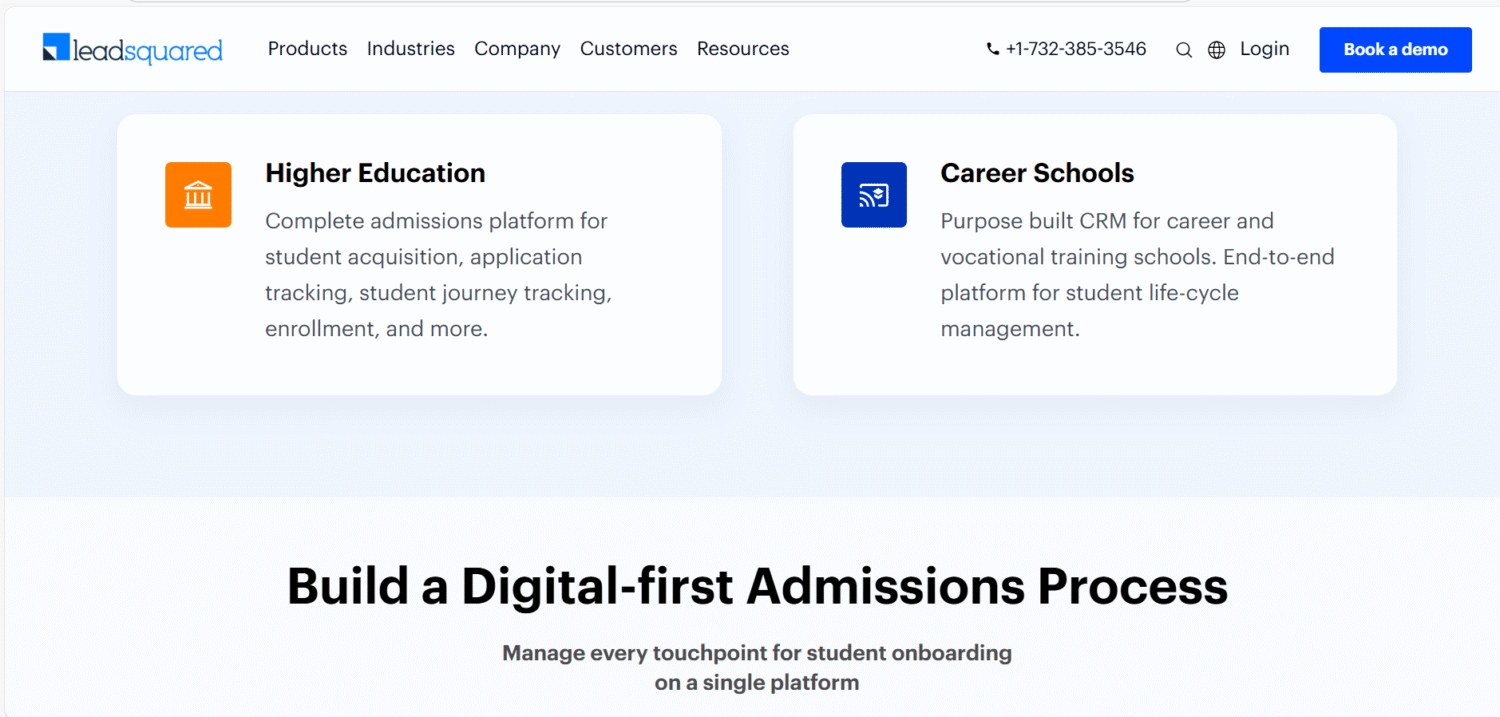Open the Industries menu
1500x717 pixels.
click(x=410, y=49)
